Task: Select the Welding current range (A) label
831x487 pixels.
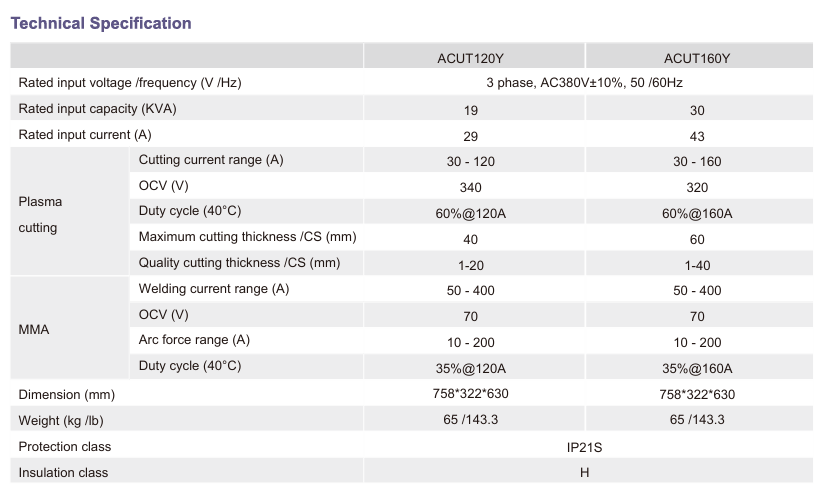Action: 213,290
